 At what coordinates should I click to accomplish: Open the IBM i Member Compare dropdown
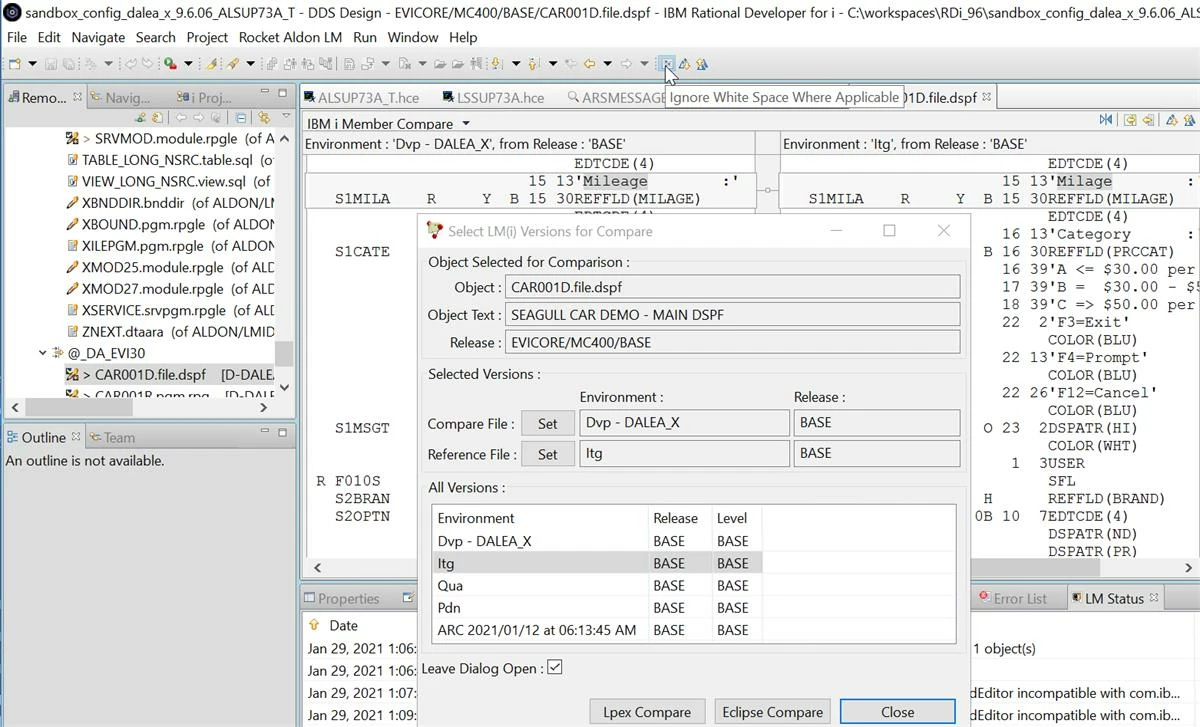466,124
